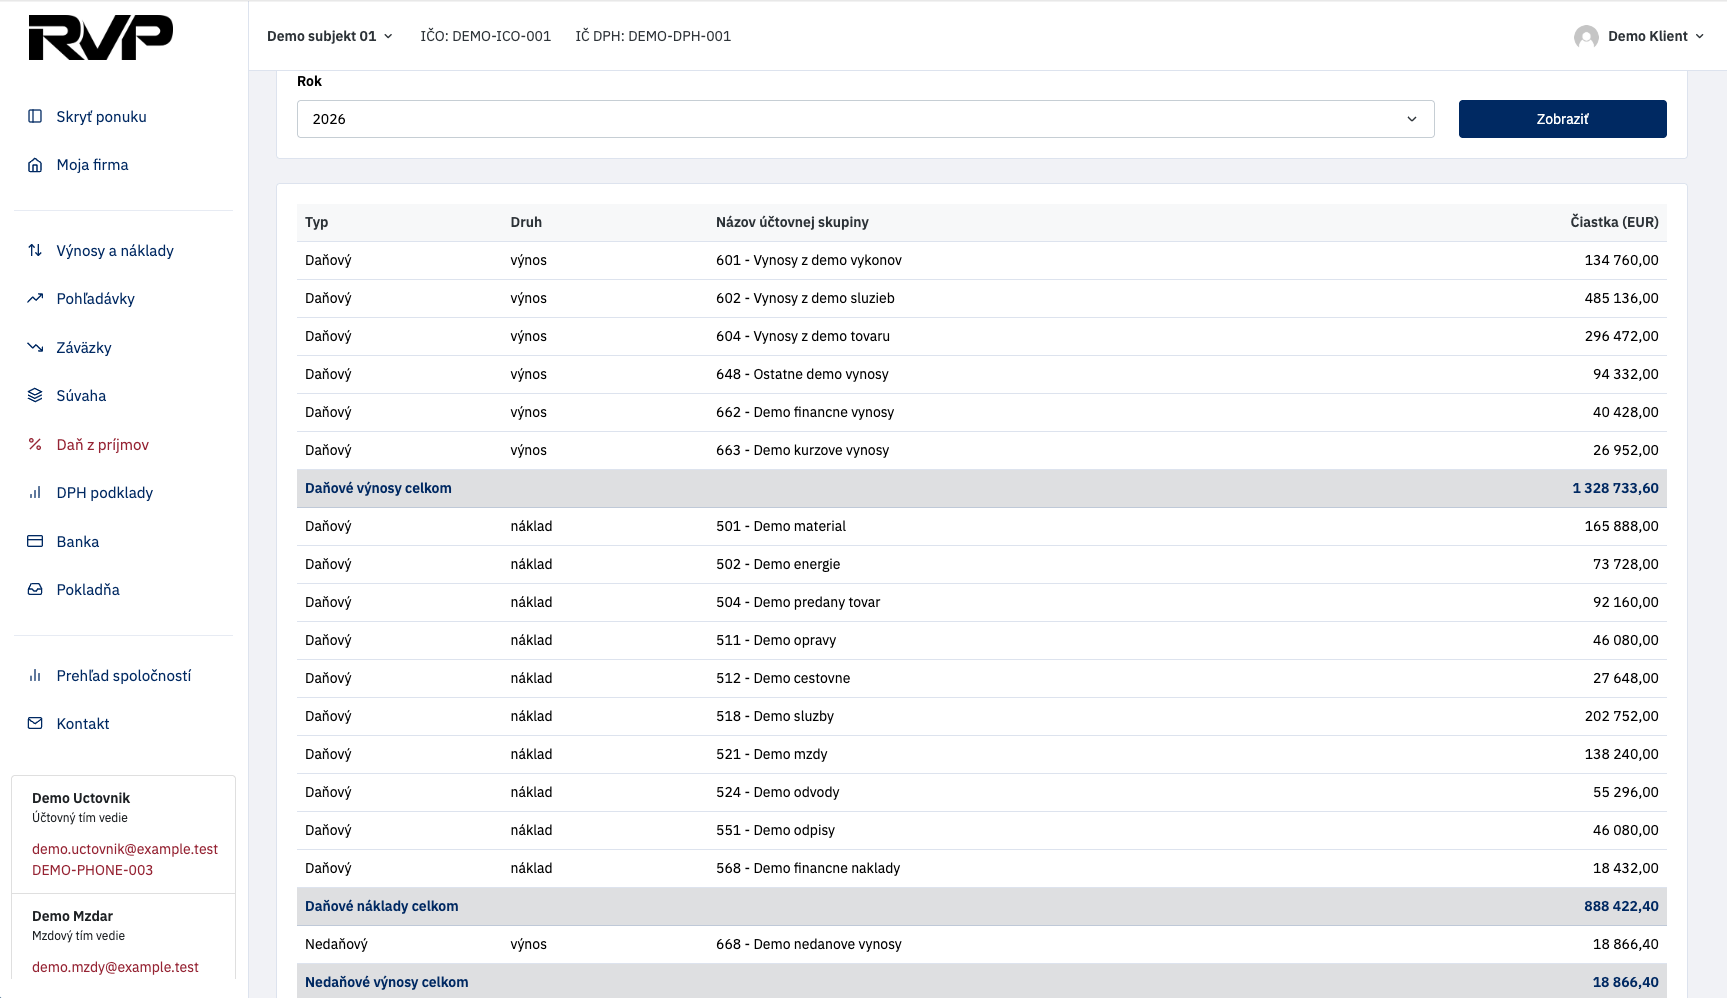Click the Typ column header

(316, 222)
